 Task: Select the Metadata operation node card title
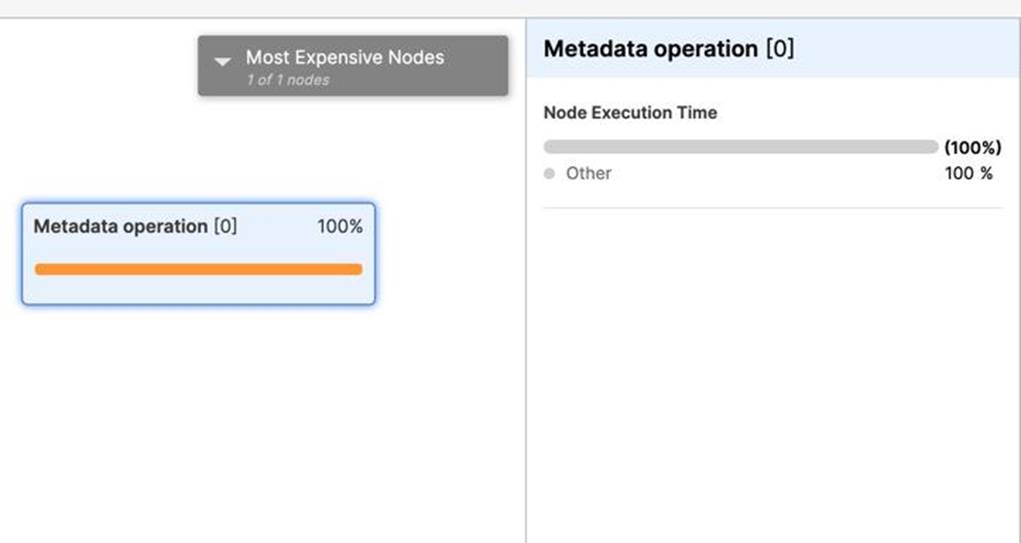click(121, 227)
